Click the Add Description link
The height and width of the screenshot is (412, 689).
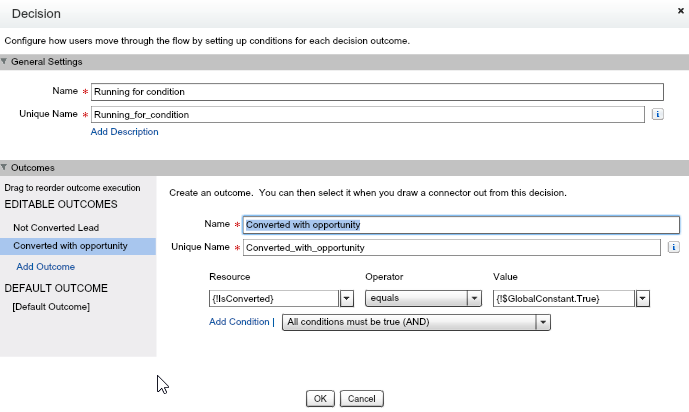(x=124, y=131)
